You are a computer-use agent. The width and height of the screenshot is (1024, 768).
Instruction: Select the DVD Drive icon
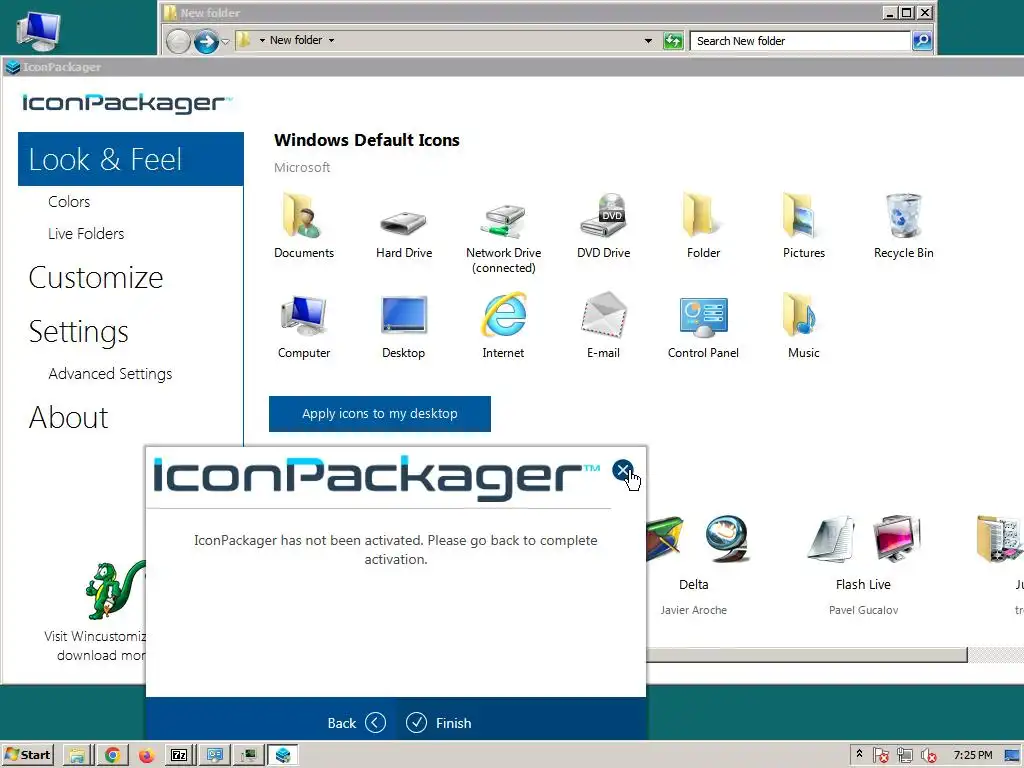point(603,215)
